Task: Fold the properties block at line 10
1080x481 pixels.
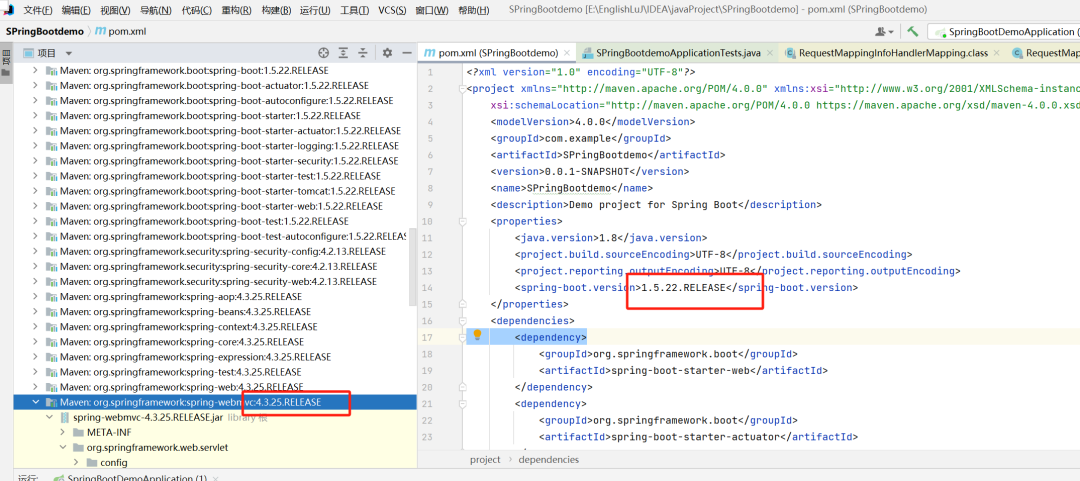Action: pyautogui.click(x=462, y=221)
